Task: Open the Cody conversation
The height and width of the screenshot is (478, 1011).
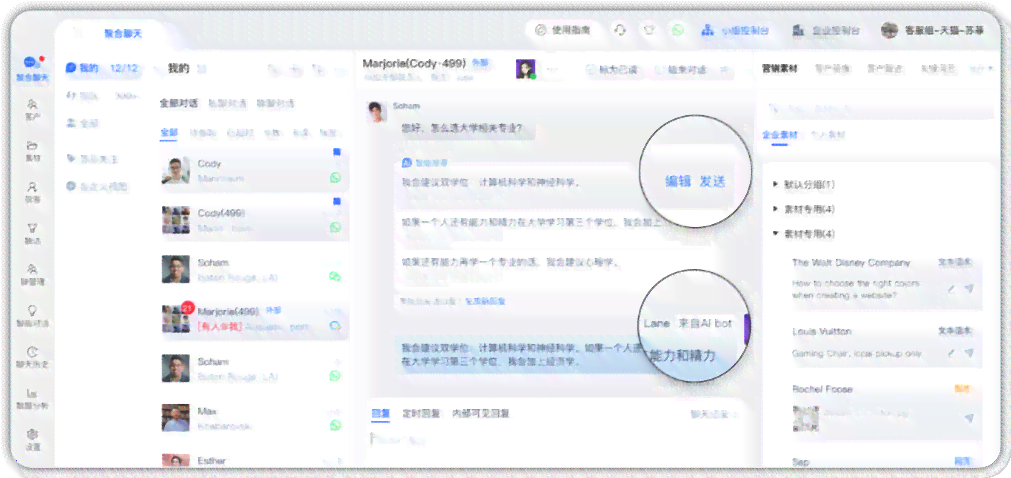Action: pos(255,170)
